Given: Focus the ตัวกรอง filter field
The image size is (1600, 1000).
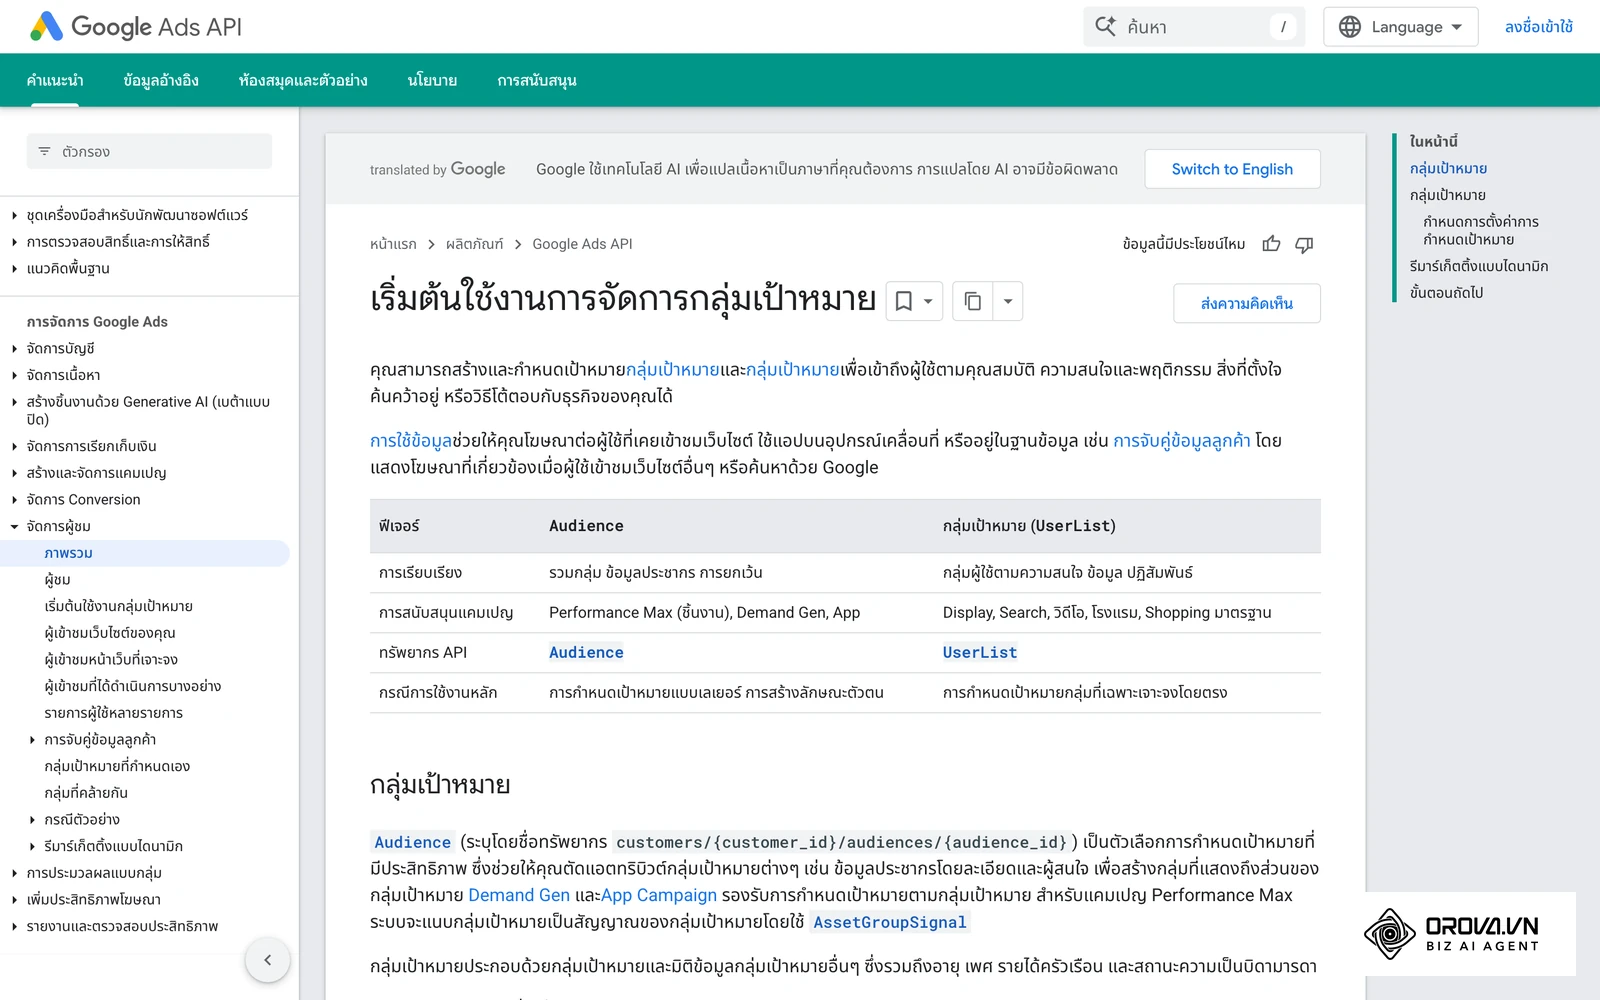Looking at the screenshot, I should tap(149, 152).
